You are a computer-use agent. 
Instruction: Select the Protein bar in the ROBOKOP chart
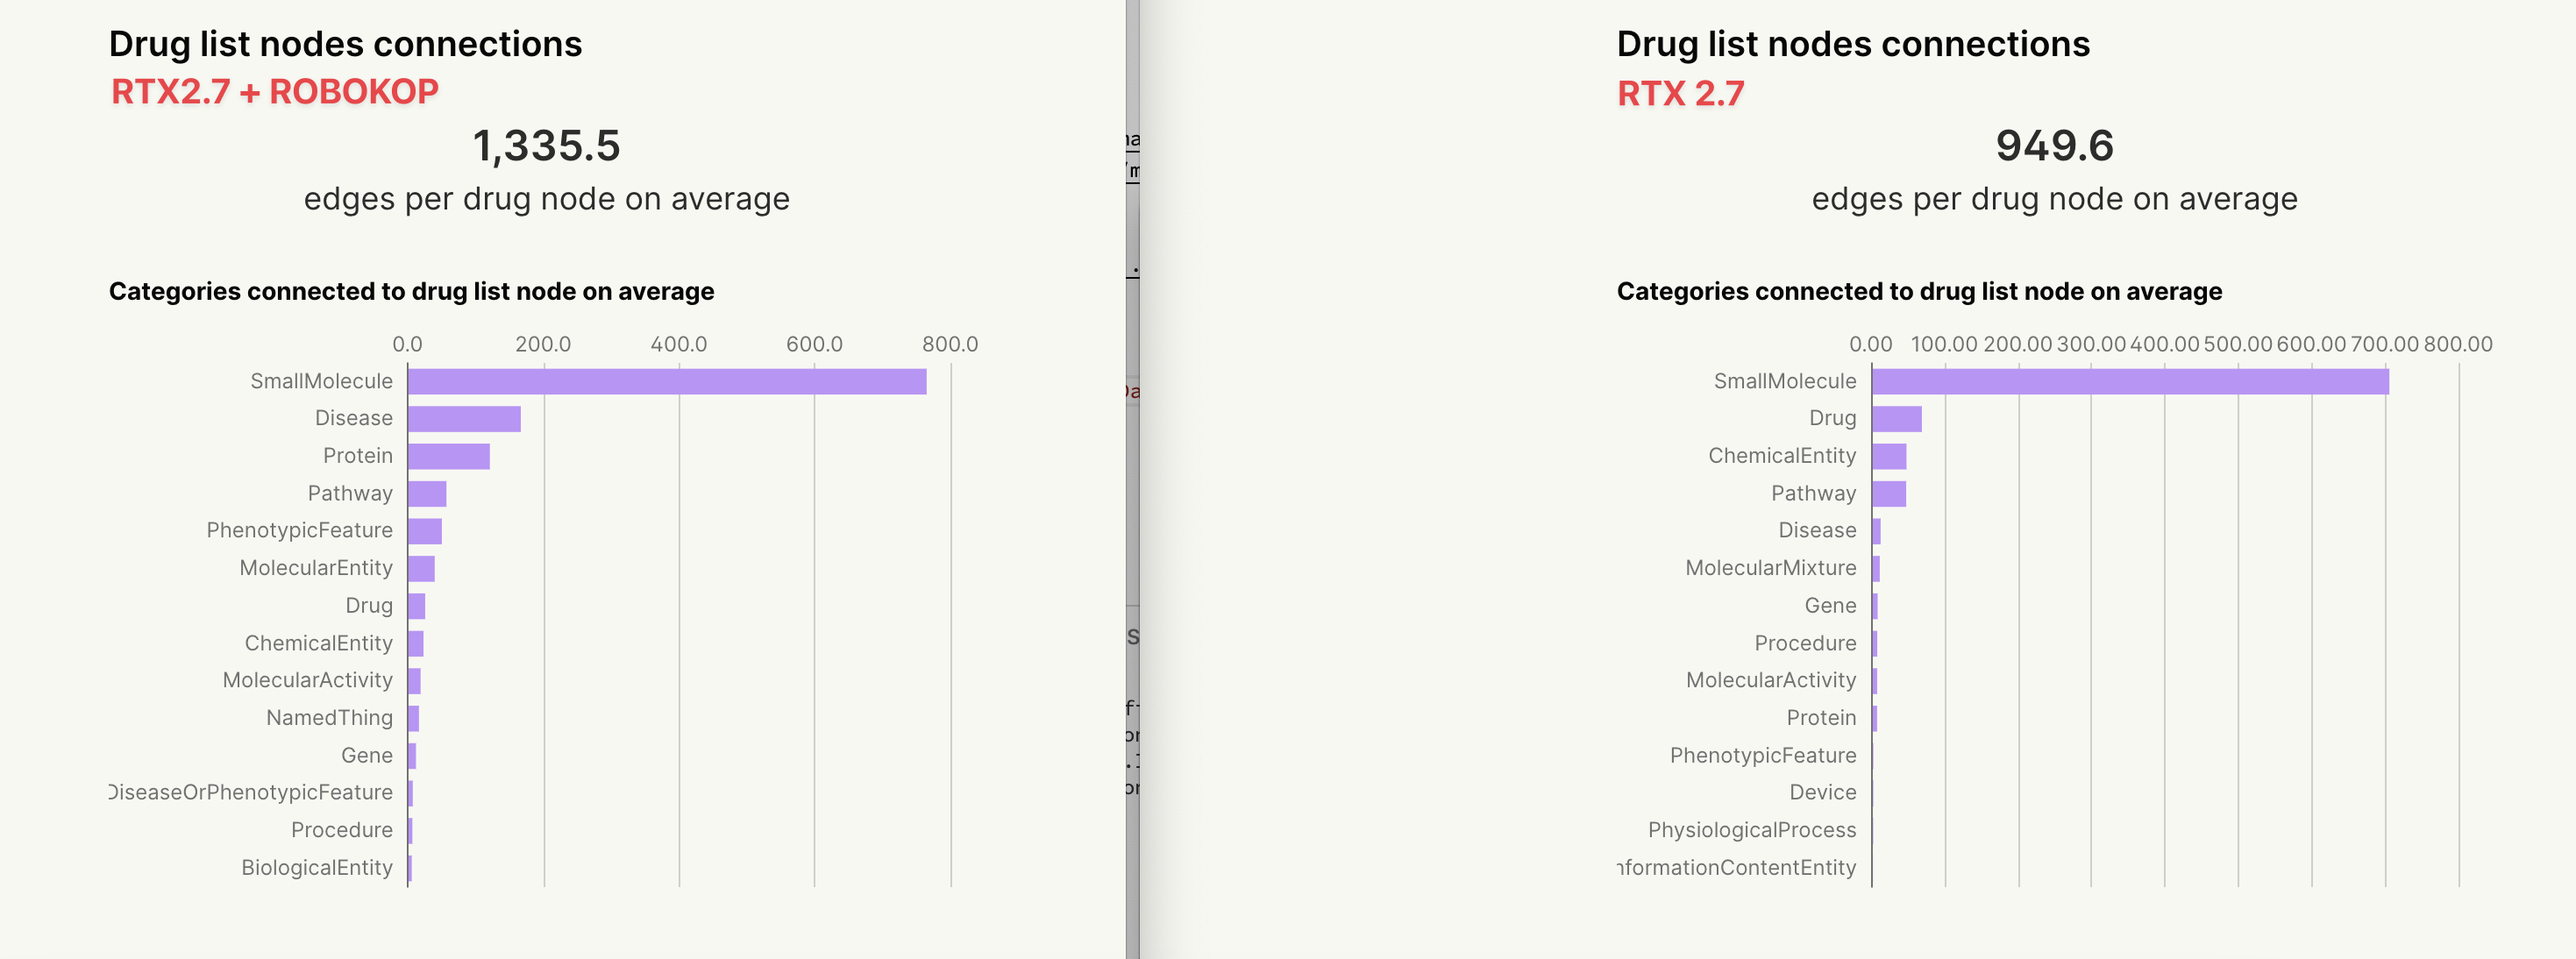(x=449, y=456)
